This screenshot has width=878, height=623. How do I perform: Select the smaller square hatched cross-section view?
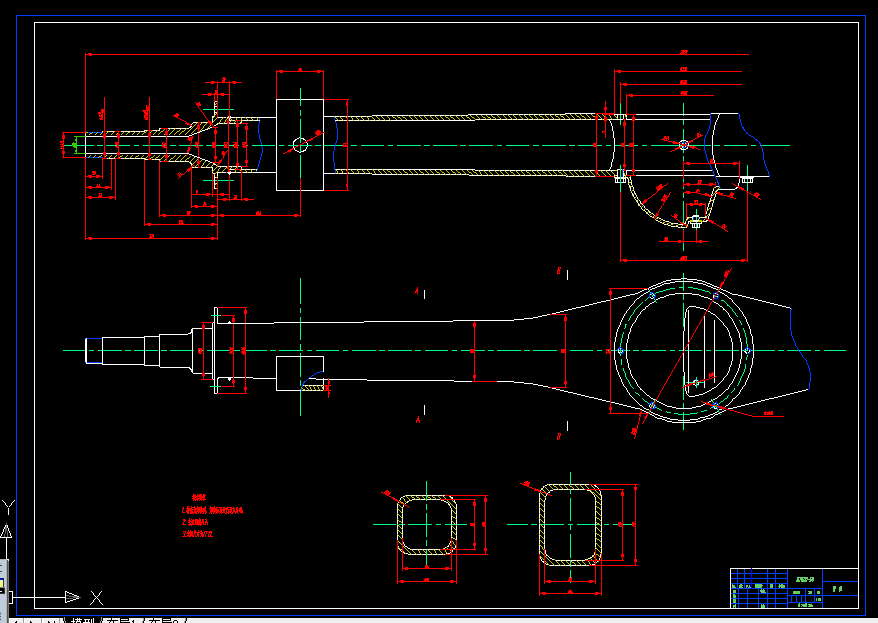pyautogui.click(x=427, y=524)
